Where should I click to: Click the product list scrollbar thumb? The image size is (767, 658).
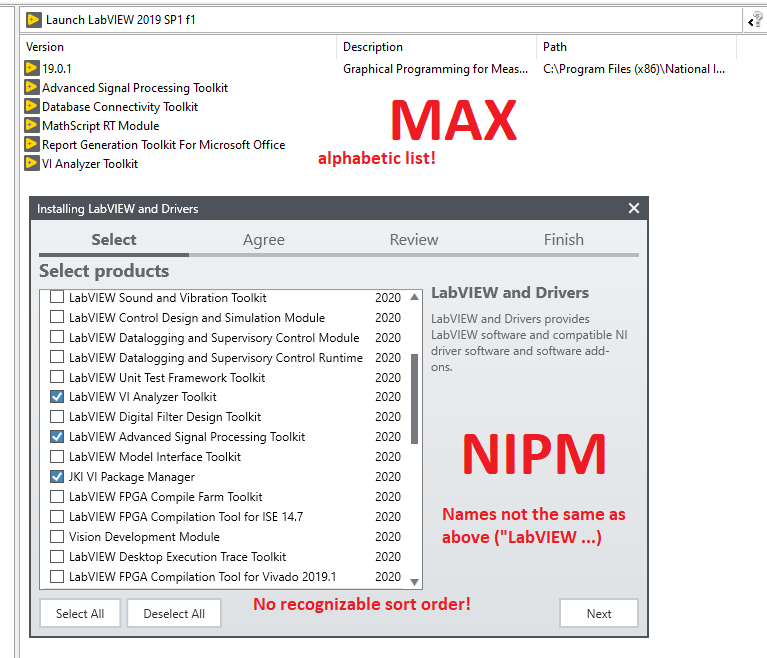pos(414,399)
